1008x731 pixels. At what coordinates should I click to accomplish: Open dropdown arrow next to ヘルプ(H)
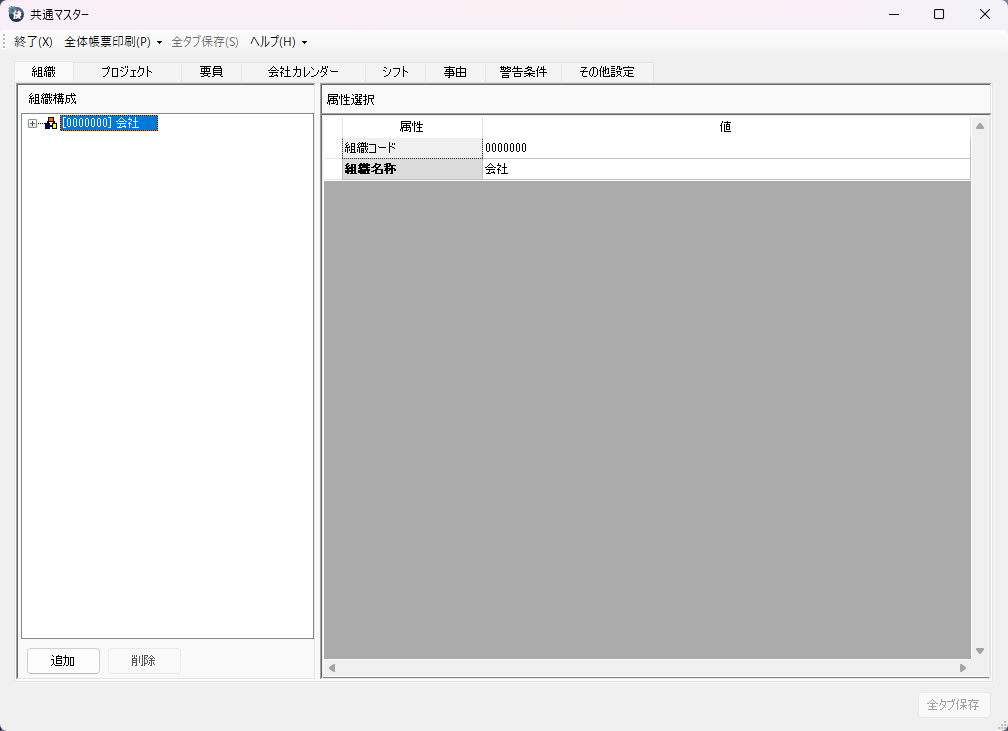point(305,42)
